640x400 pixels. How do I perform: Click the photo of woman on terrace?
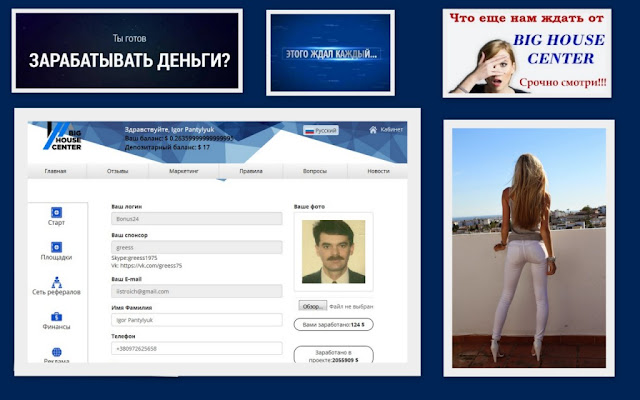pyautogui.click(x=529, y=248)
